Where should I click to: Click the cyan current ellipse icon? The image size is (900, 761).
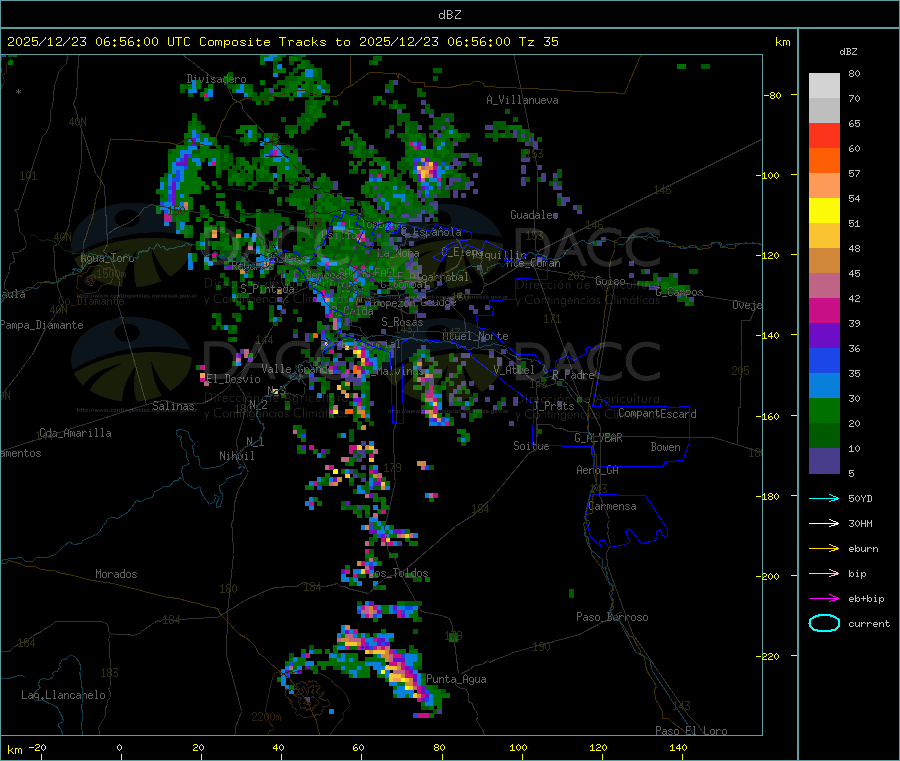(x=824, y=623)
